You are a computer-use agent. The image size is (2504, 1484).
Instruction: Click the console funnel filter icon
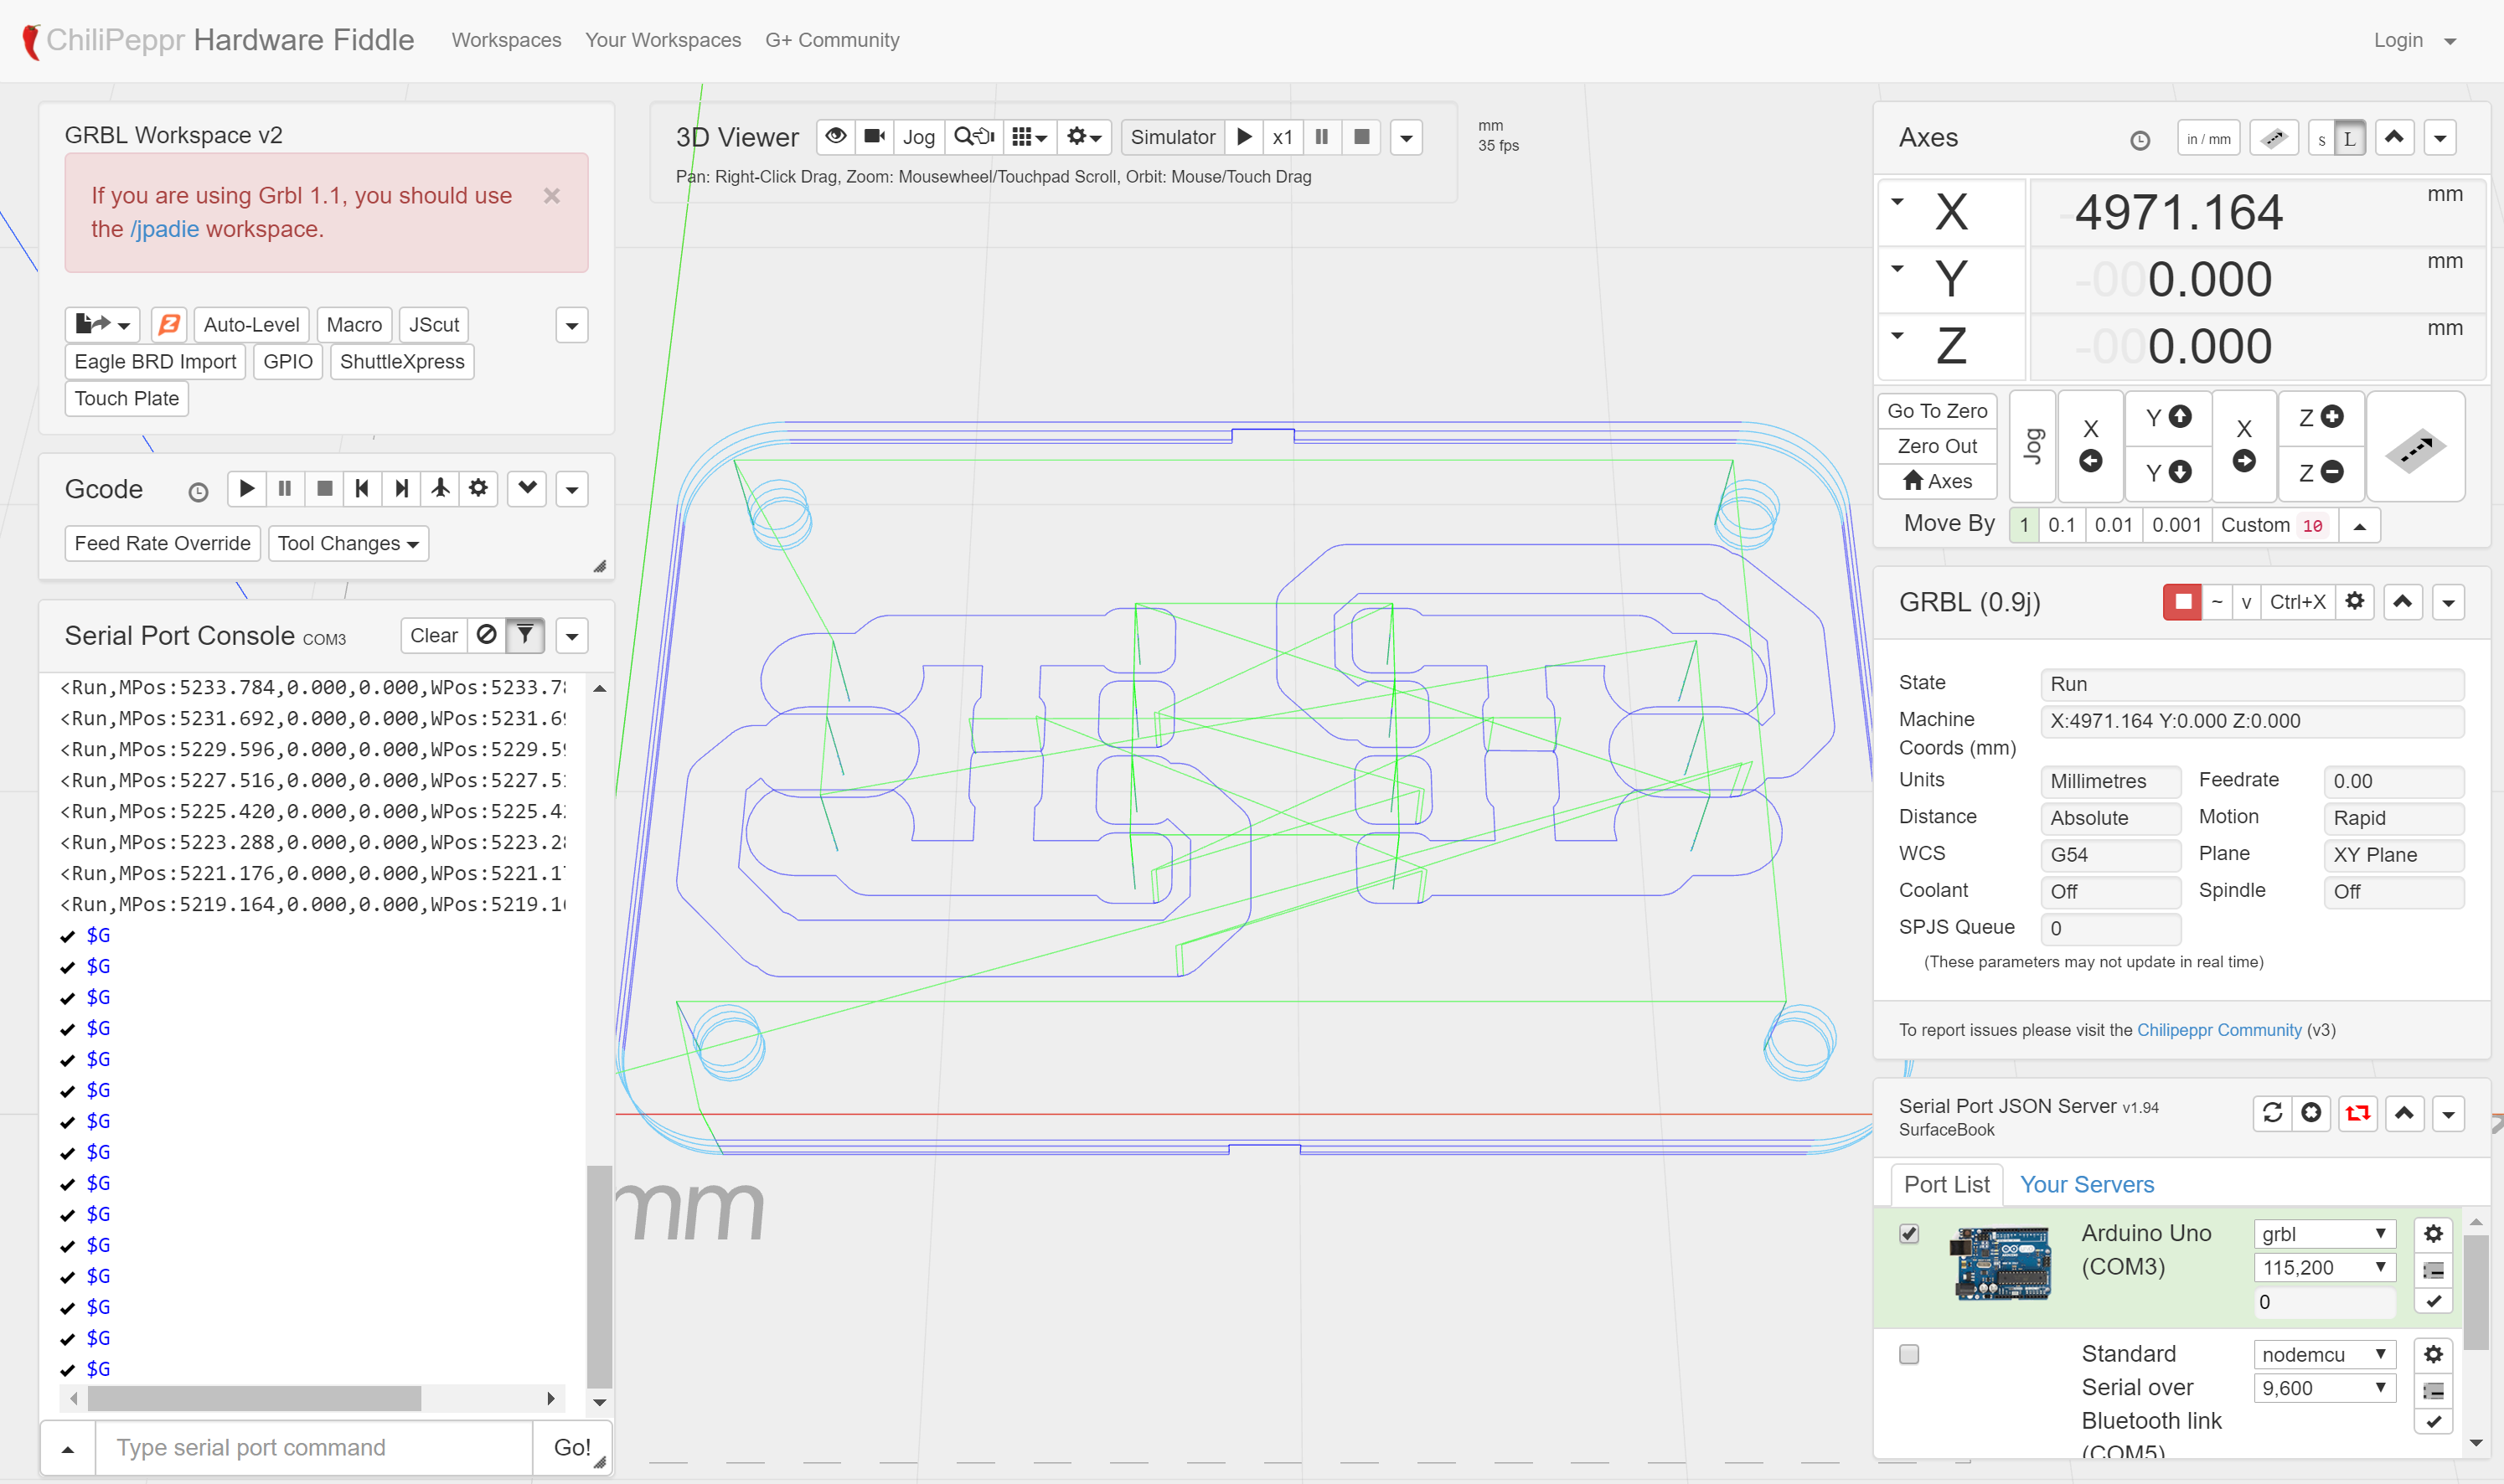(525, 635)
